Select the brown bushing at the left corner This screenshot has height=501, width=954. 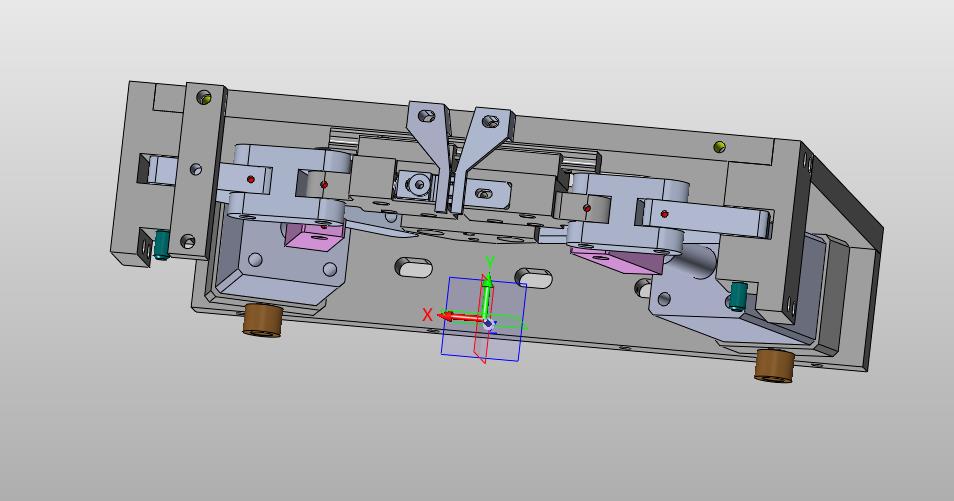pyautogui.click(x=263, y=321)
